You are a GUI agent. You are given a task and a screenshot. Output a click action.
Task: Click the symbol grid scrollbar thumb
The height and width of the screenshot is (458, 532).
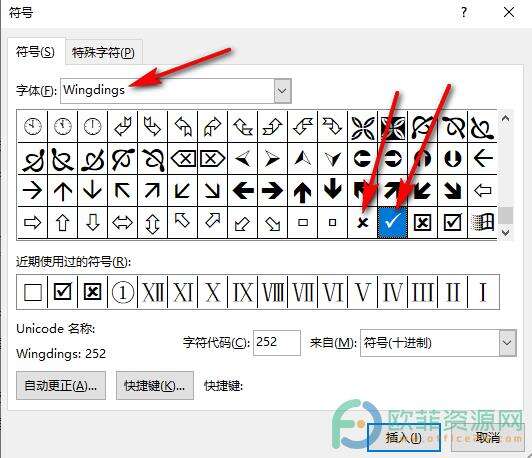[x=506, y=215]
